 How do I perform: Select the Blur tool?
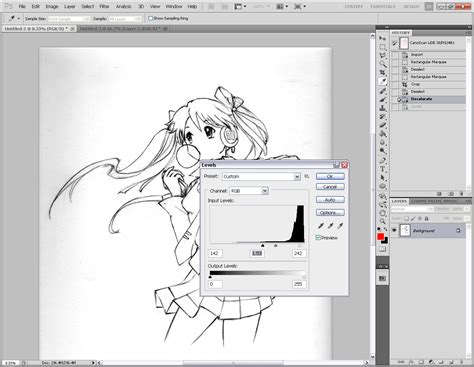coord(383,143)
